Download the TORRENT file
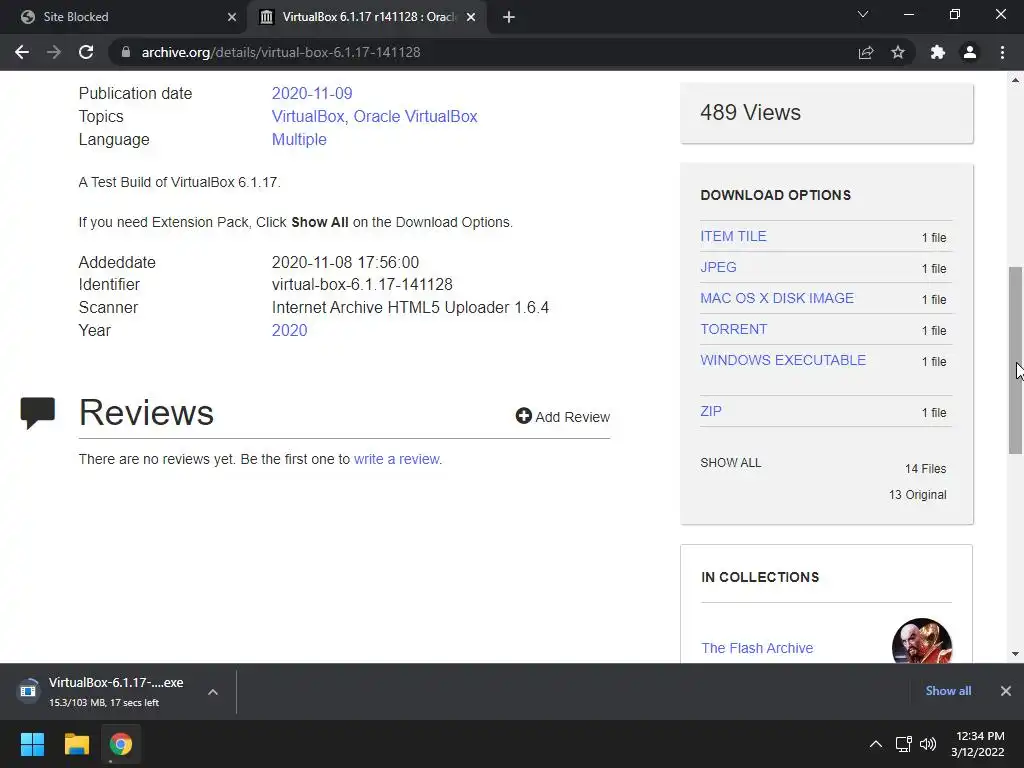 tap(733, 329)
